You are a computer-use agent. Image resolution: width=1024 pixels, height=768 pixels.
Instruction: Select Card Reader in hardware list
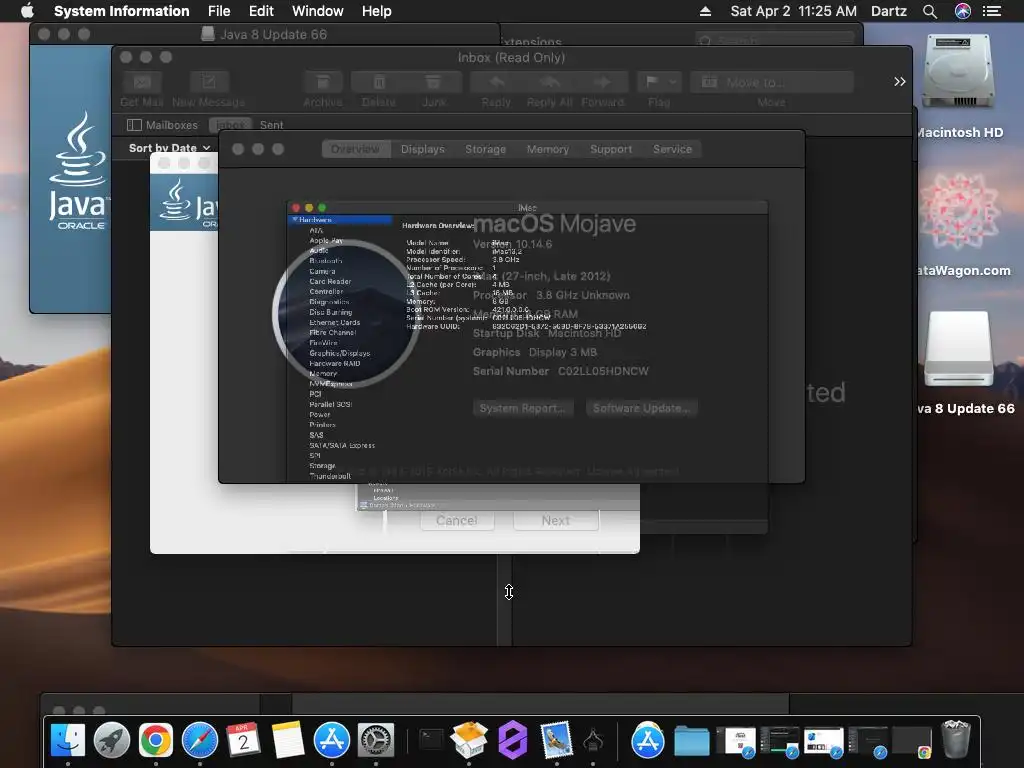coord(330,281)
